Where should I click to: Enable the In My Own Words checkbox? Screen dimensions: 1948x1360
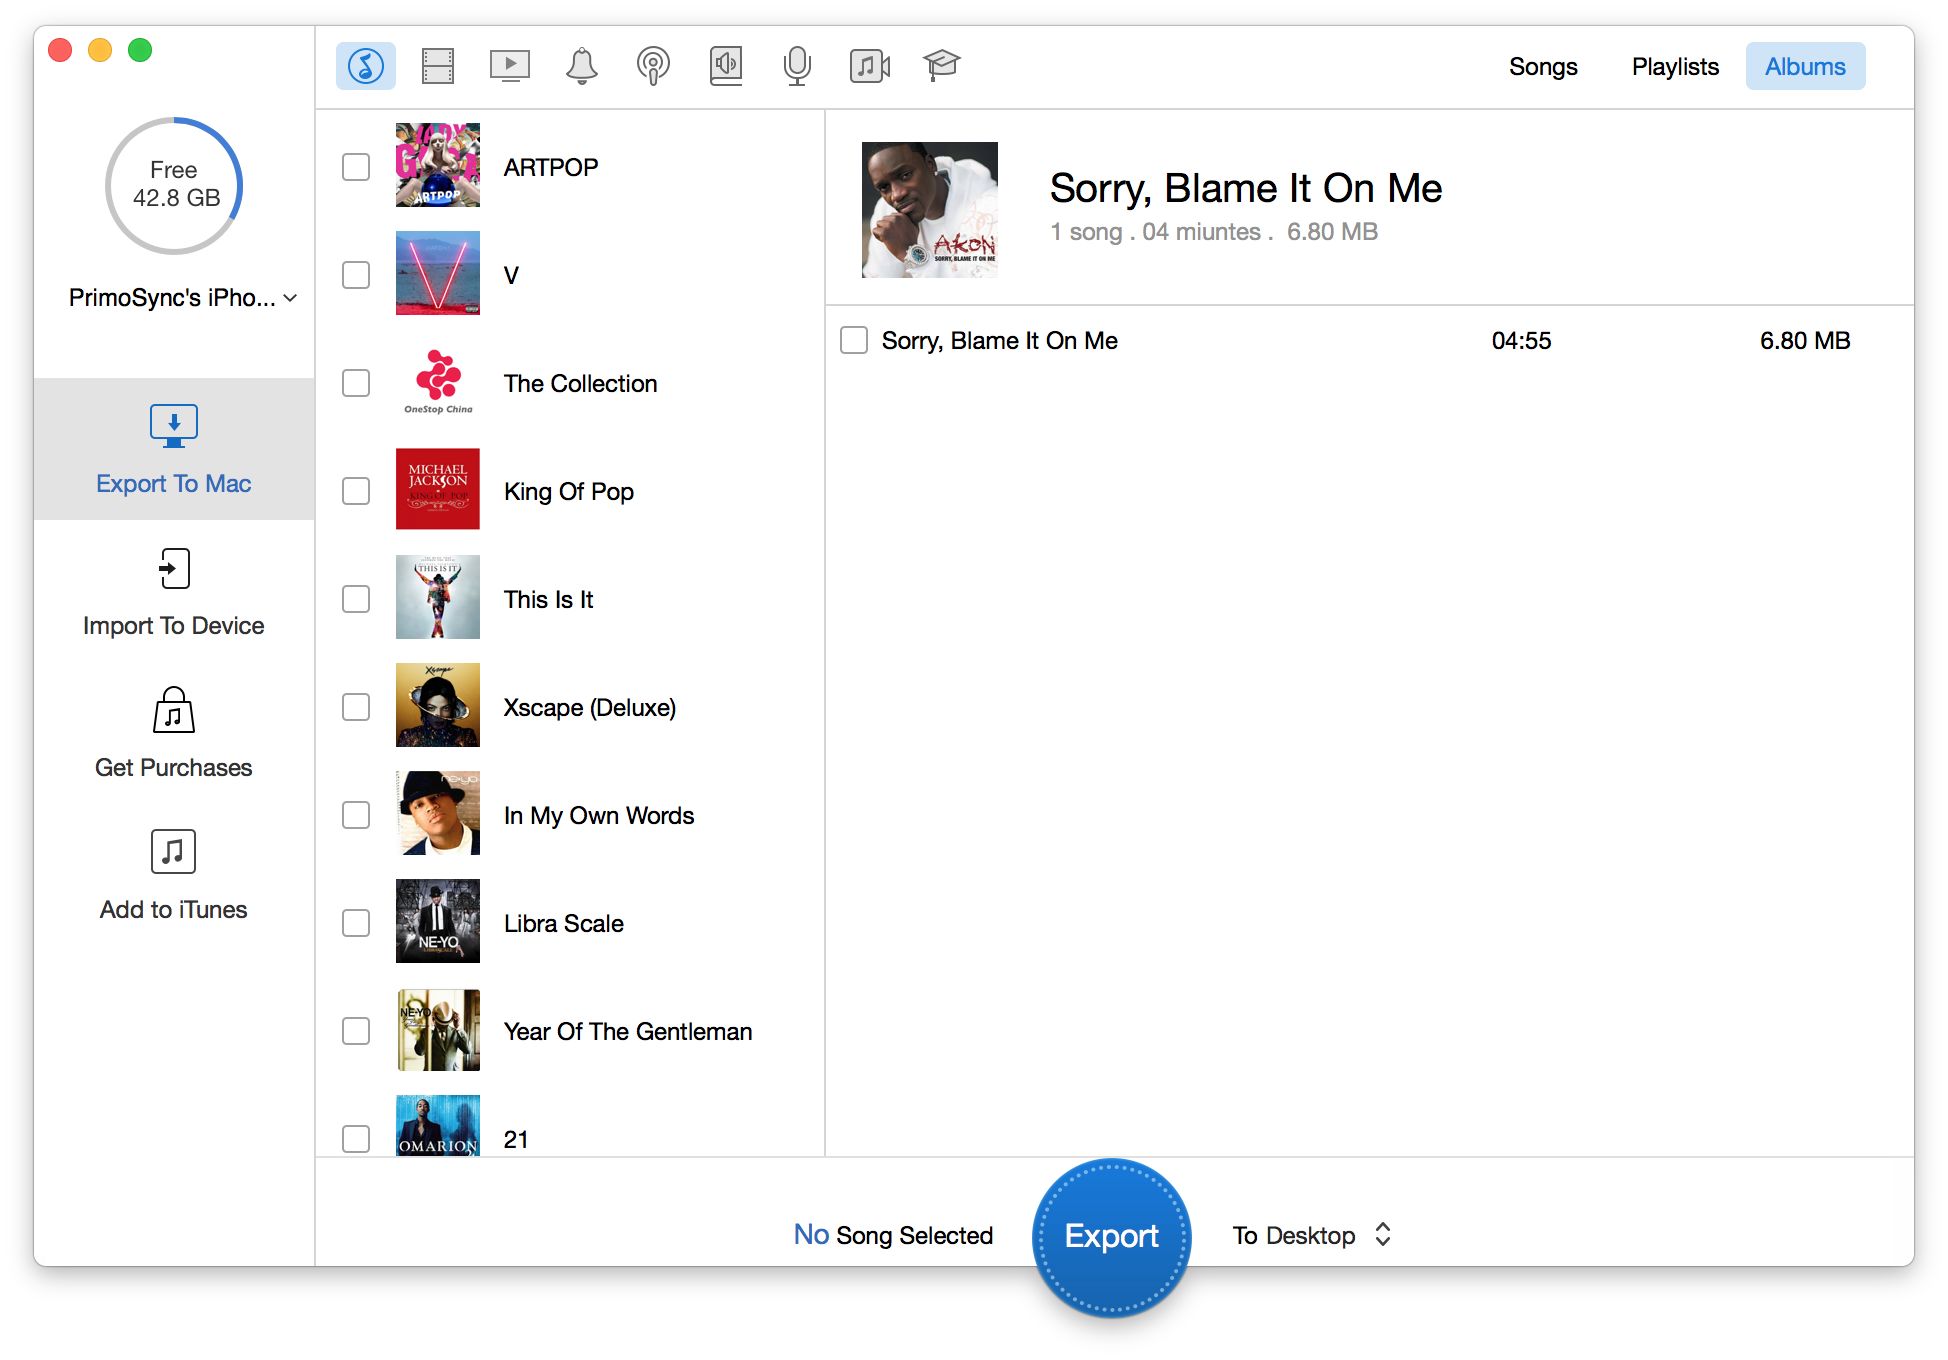click(356, 815)
